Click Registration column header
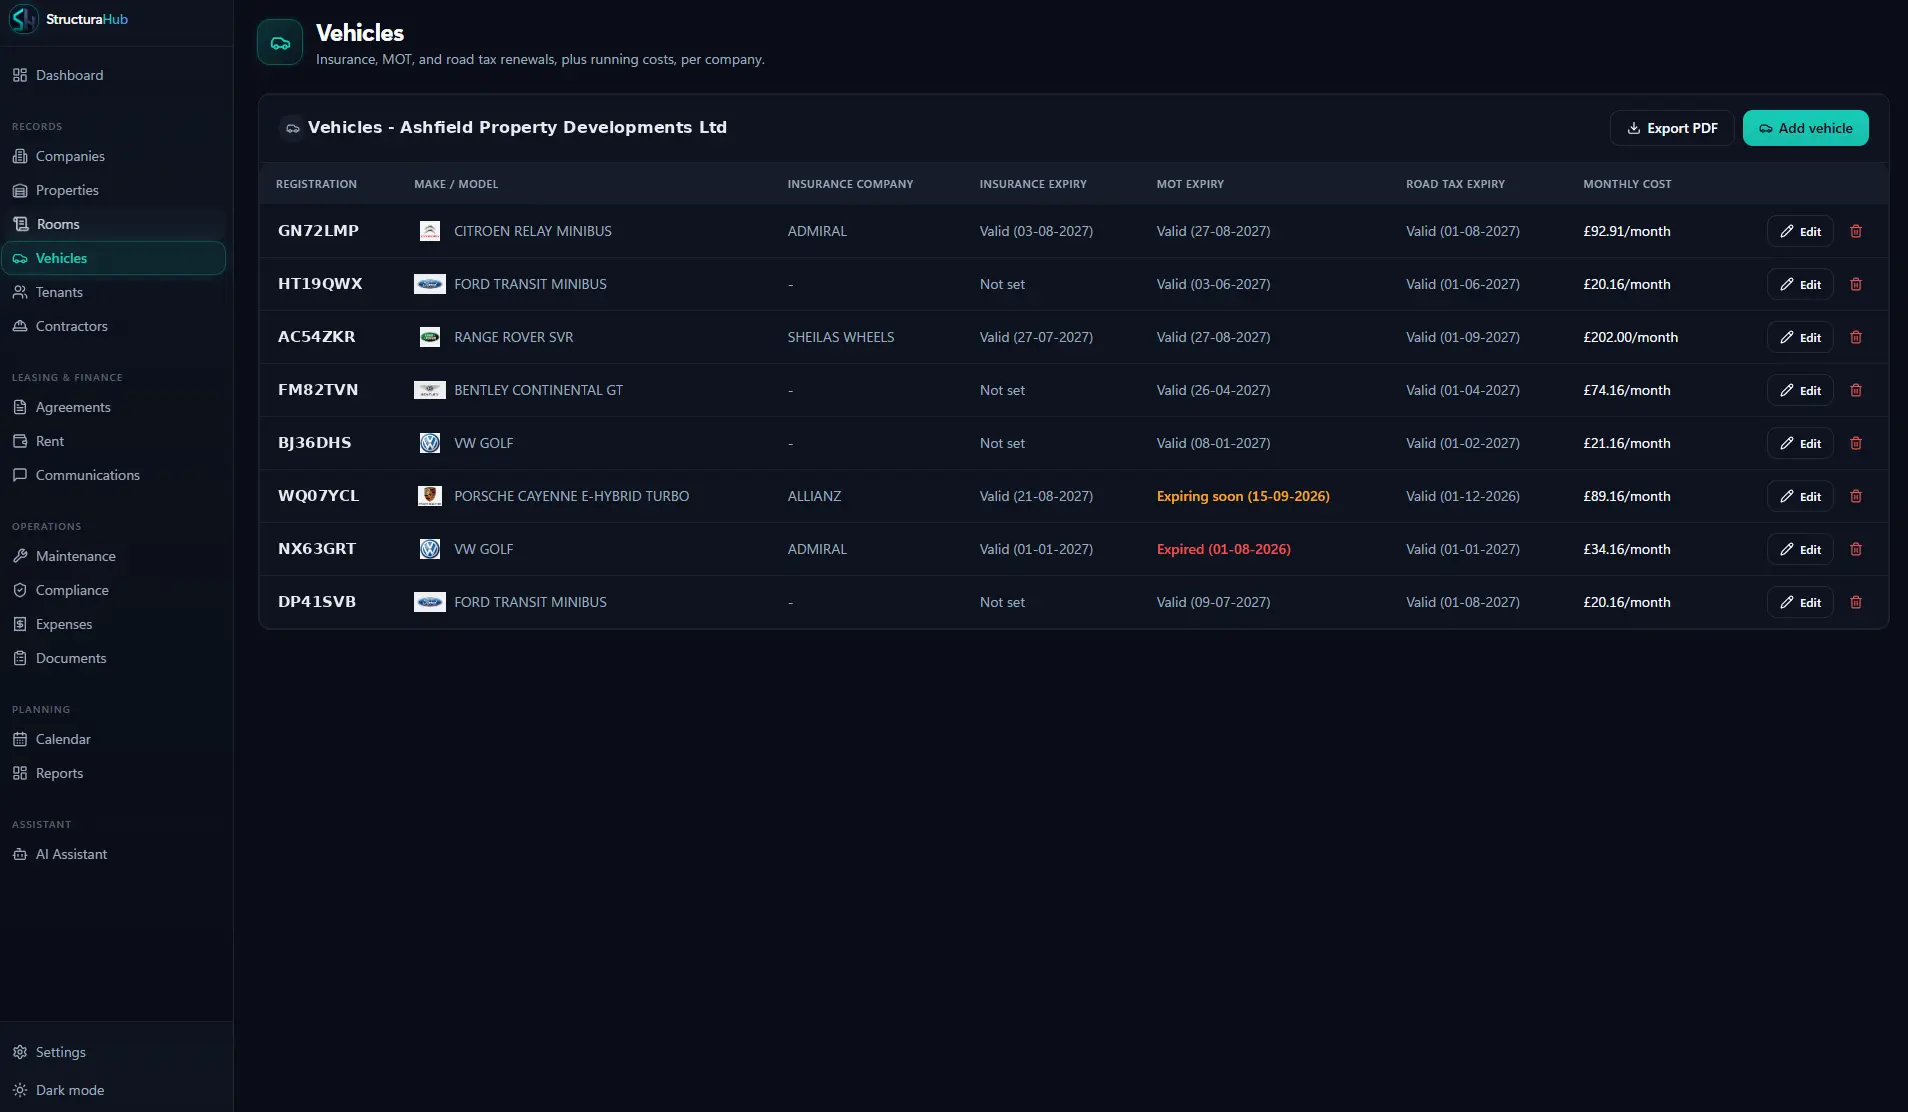The height and width of the screenshot is (1112, 1908). pyautogui.click(x=316, y=184)
